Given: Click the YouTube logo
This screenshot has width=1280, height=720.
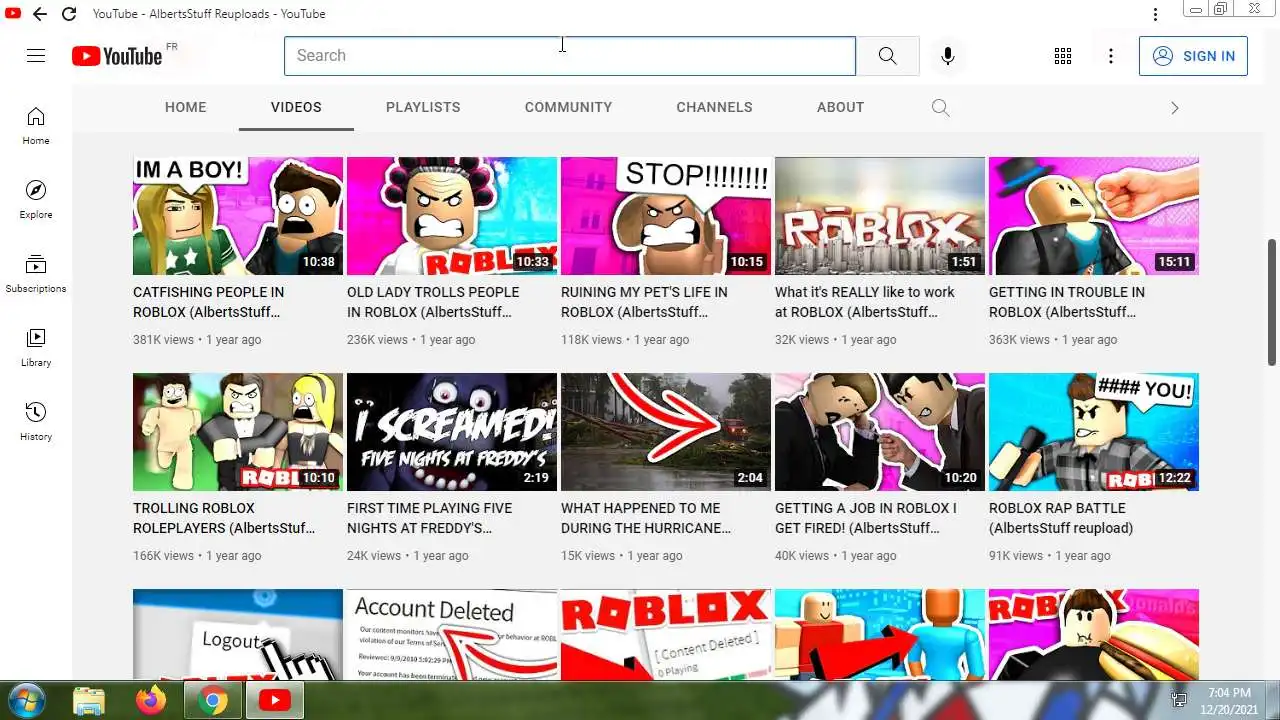Looking at the screenshot, I should coord(117,56).
